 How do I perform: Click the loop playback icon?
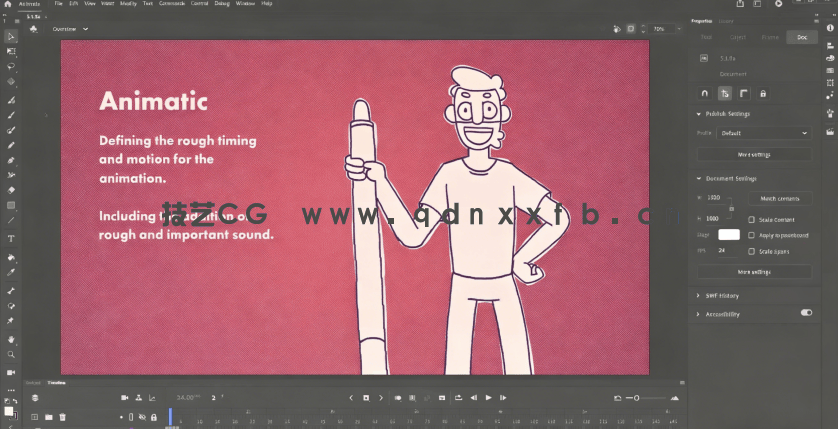coord(459,398)
